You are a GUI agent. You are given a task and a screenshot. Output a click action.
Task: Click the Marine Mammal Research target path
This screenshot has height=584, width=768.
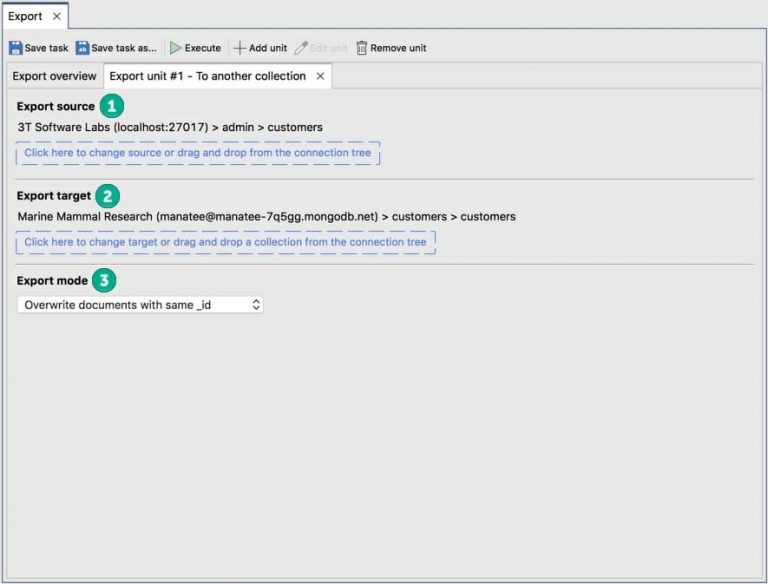pyautogui.click(x=266, y=217)
